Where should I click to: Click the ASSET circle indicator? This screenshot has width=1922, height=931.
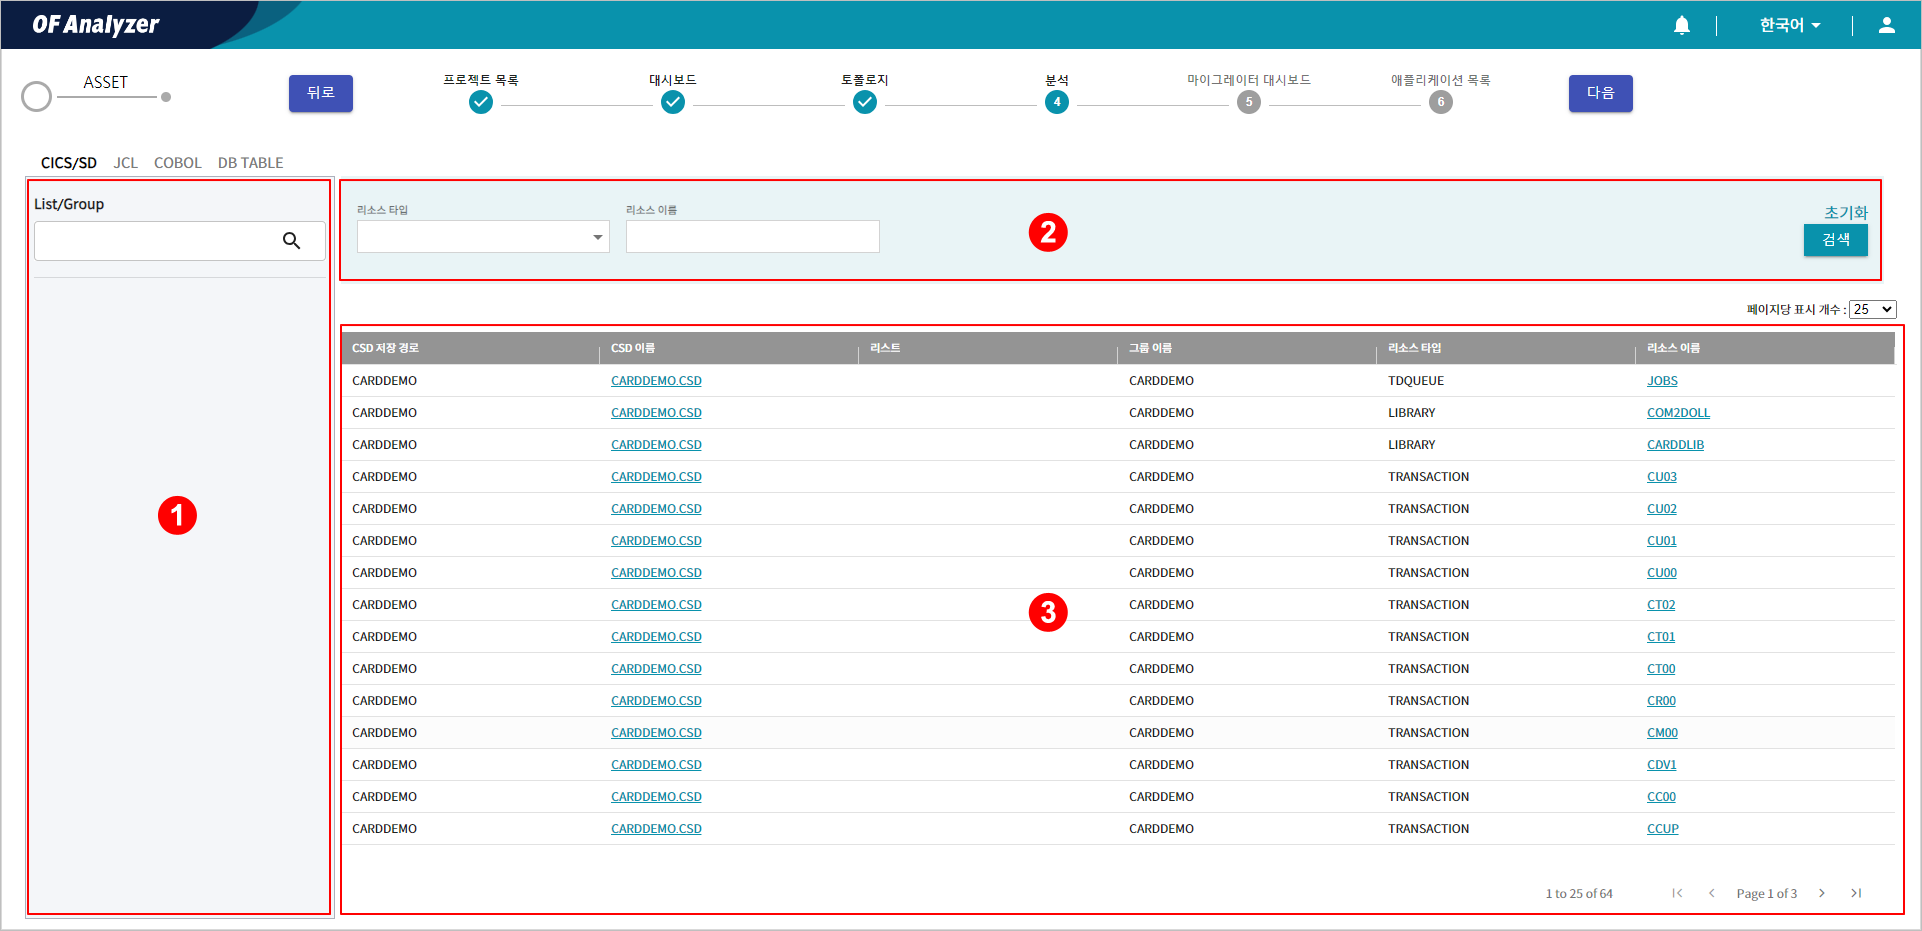pyautogui.click(x=37, y=97)
